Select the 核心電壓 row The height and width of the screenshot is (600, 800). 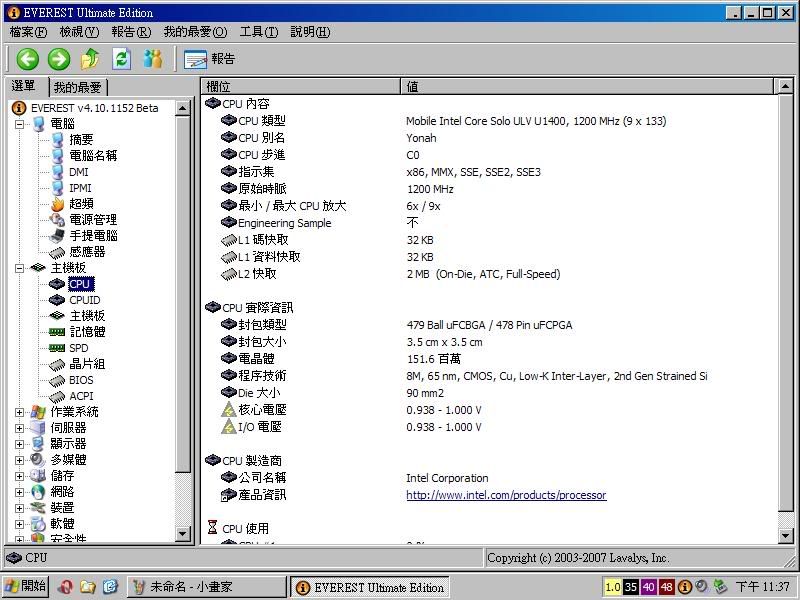[490, 410]
